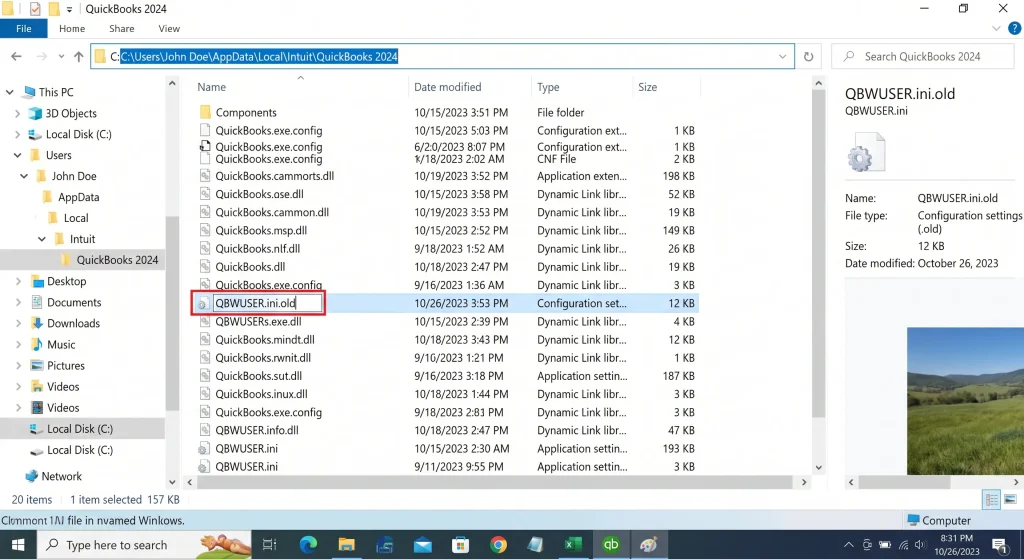
Task: Click the volume speaker tray icon
Action: 921,545
